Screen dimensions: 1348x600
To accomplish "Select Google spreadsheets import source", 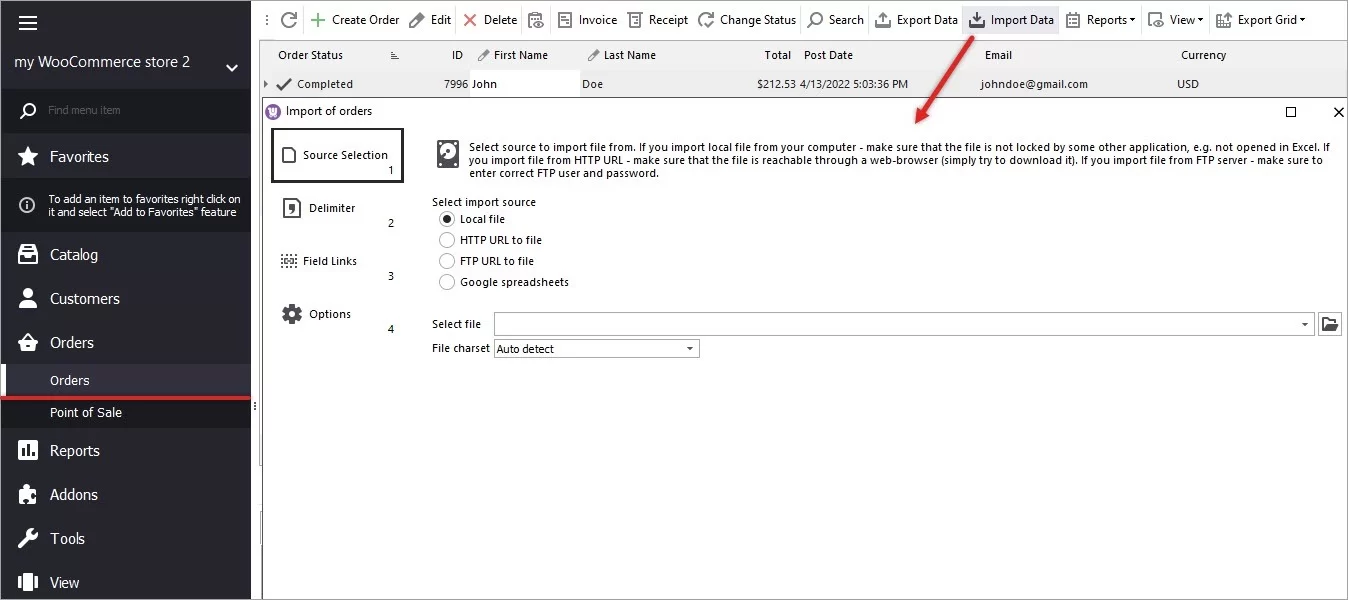I will pyautogui.click(x=447, y=281).
